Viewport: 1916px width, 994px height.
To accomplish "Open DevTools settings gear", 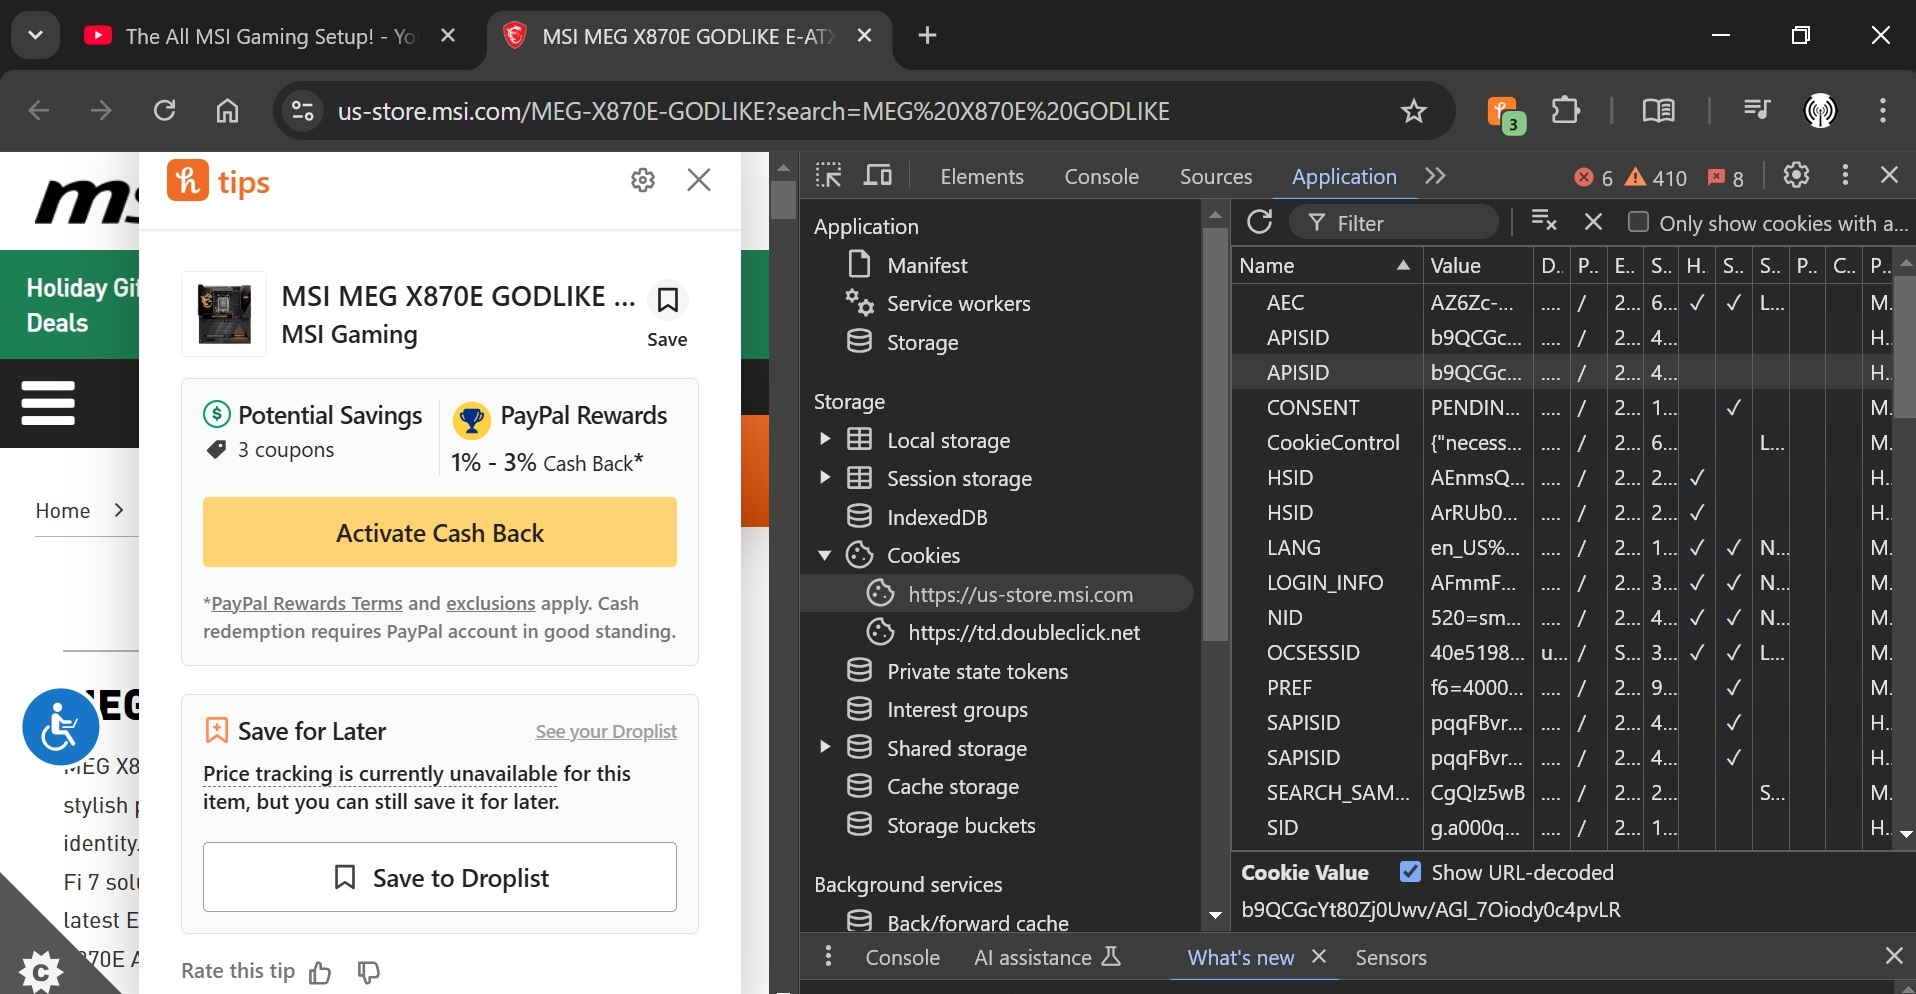I will click(x=1796, y=176).
